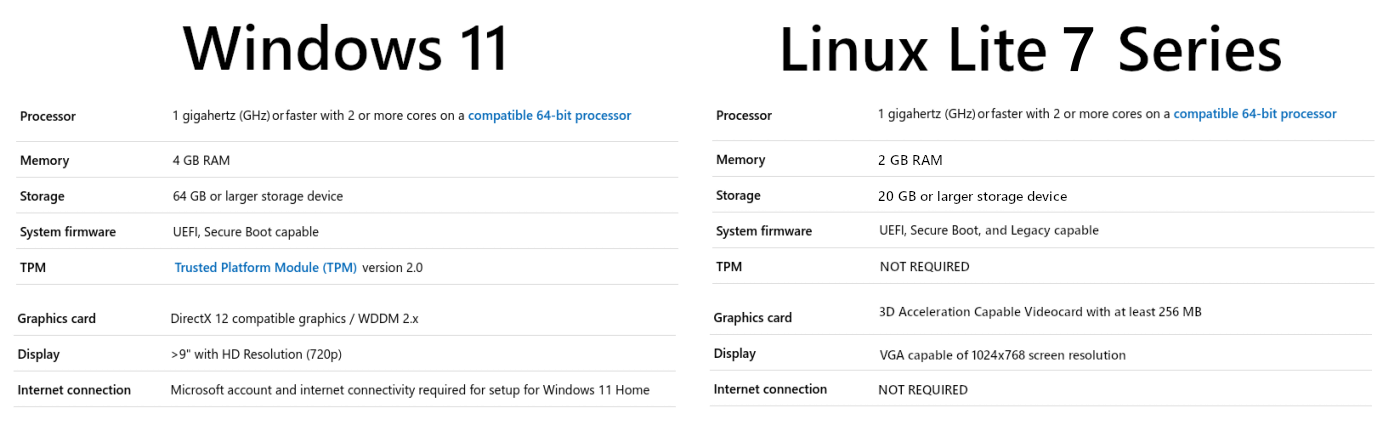1394x425 pixels.
Task: Follow the Trusted Platform Module (TPM) link
Action: (265, 268)
